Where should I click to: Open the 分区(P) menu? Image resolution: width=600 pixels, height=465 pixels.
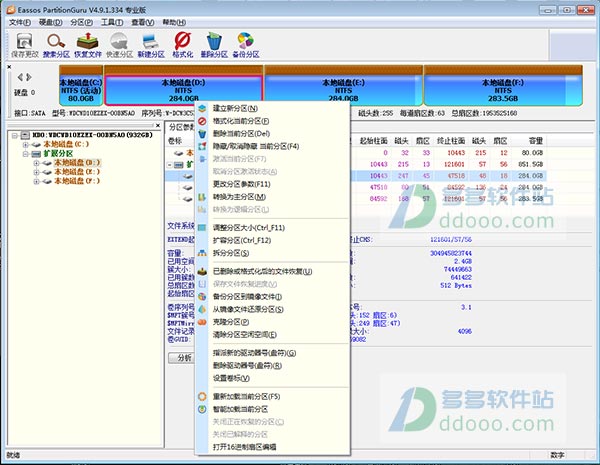pyautogui.click(x=82, y=23)
